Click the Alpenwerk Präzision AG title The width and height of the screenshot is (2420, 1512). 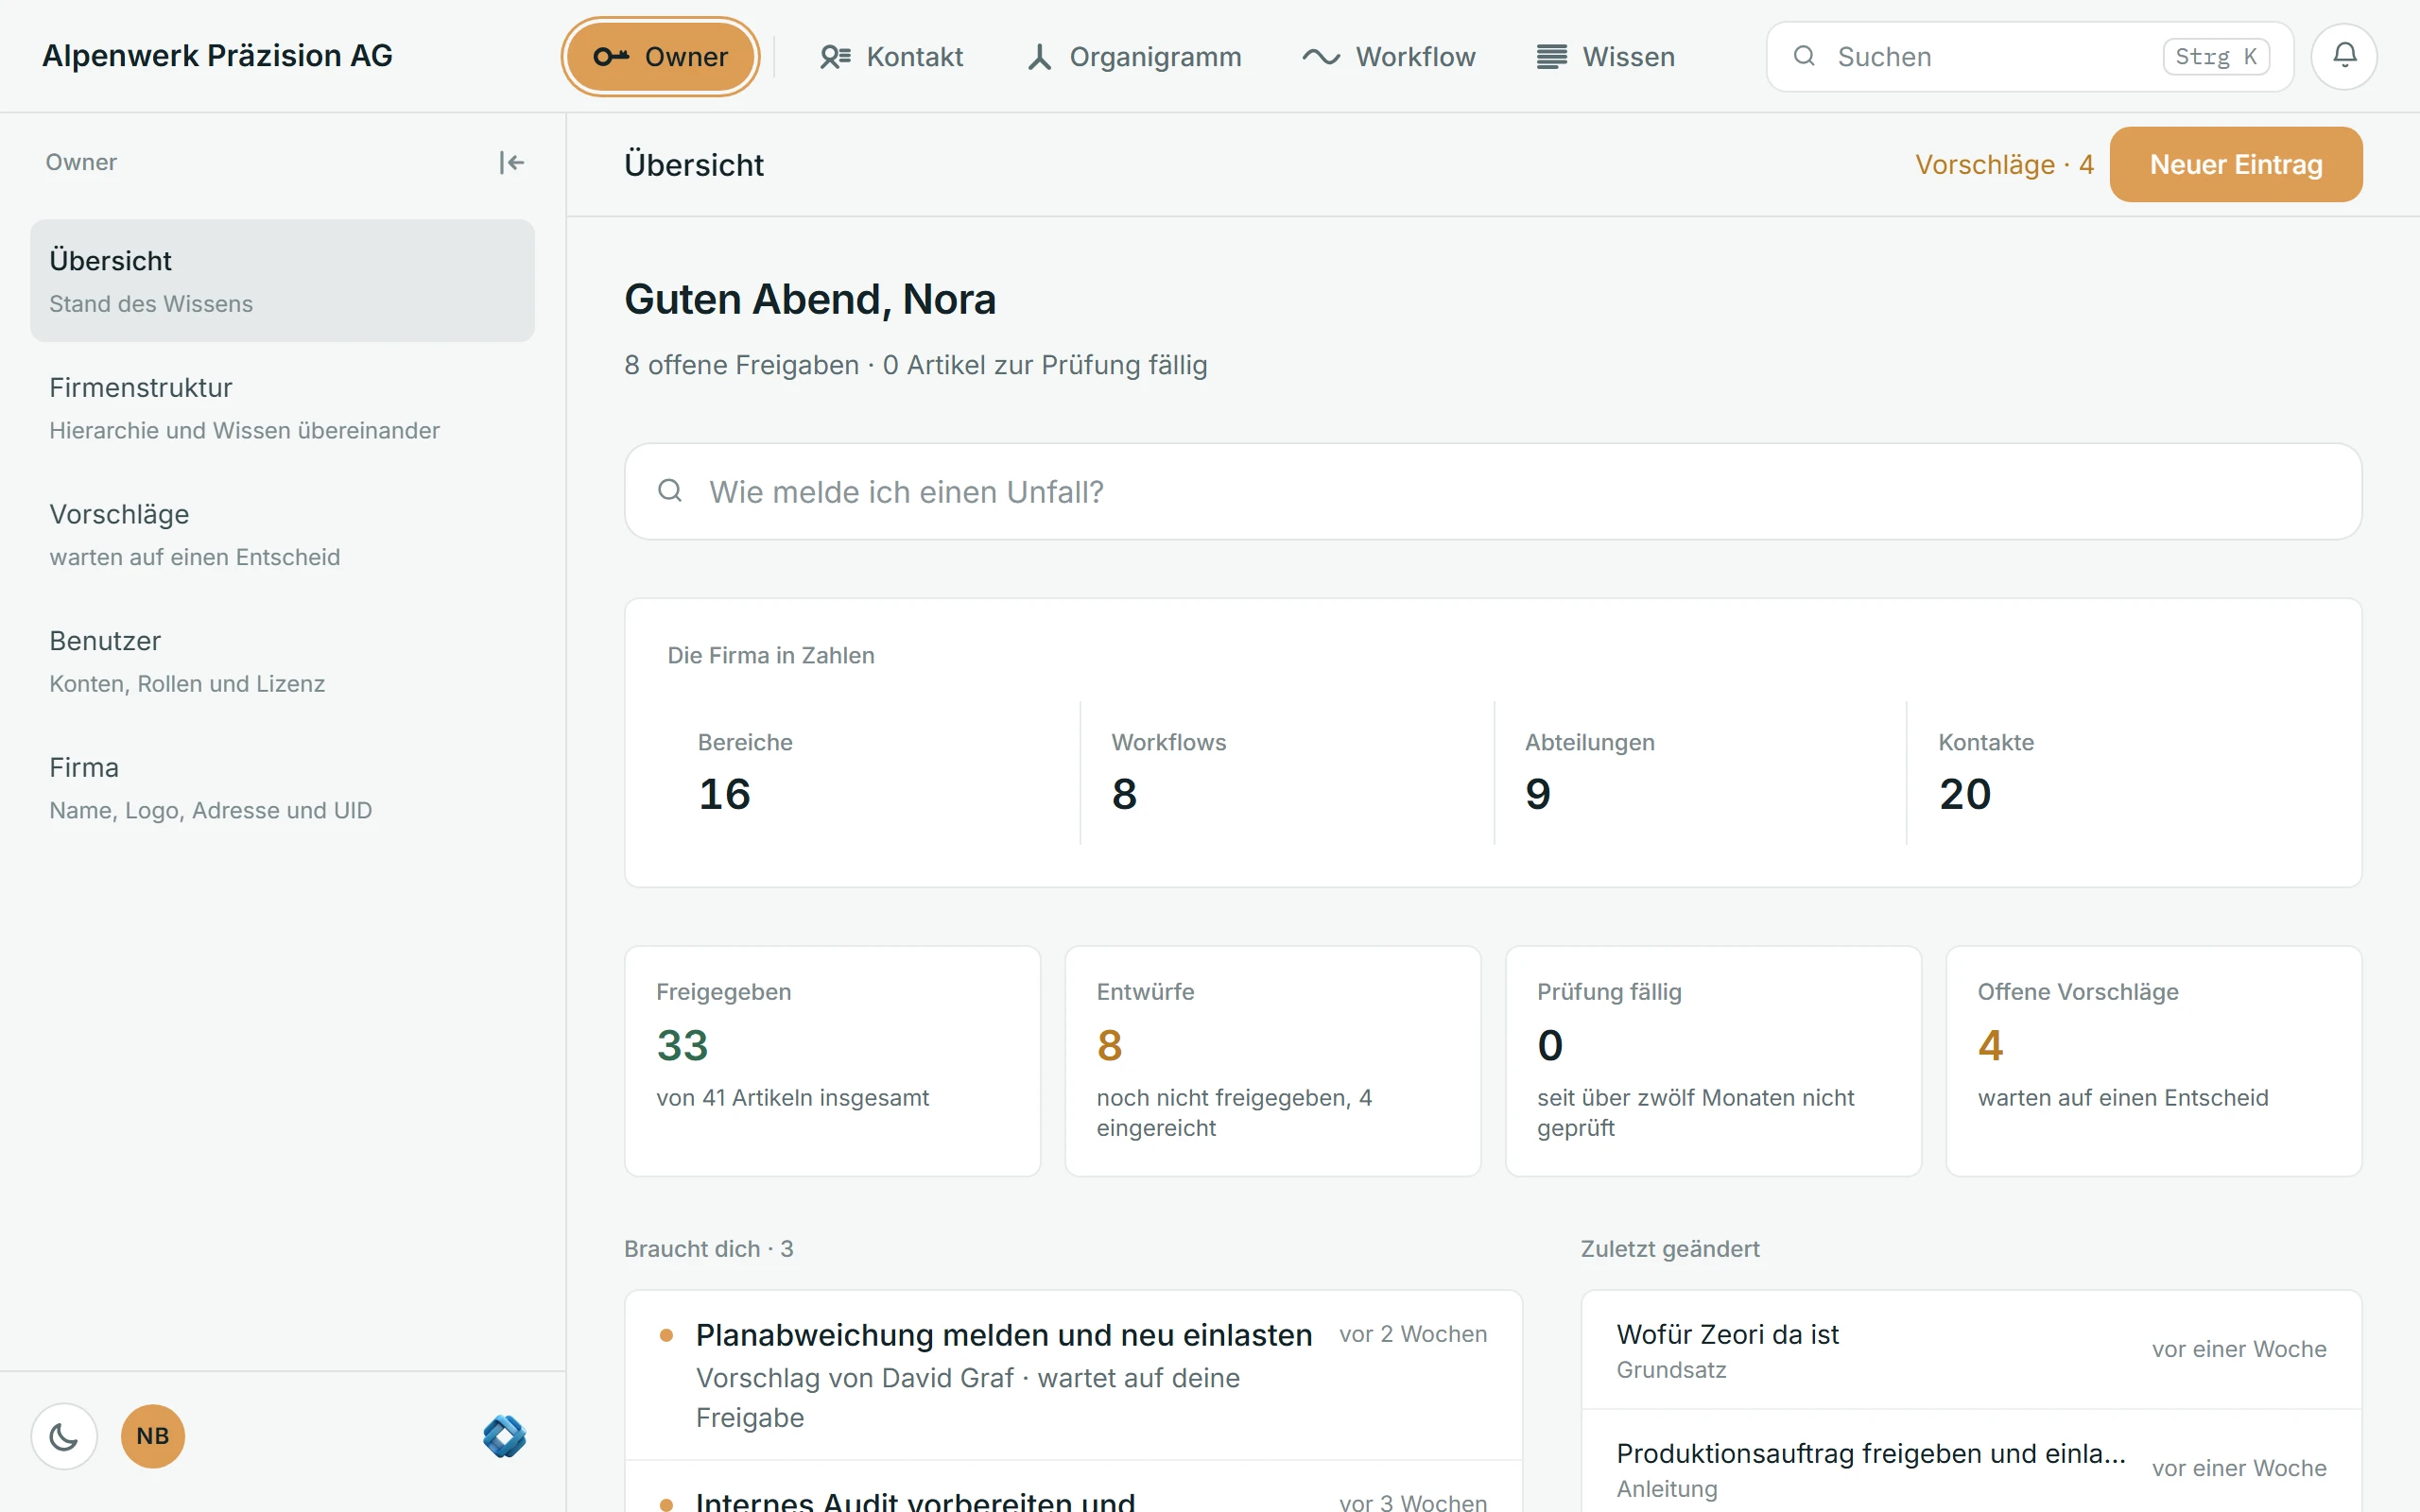click(217, 56)
